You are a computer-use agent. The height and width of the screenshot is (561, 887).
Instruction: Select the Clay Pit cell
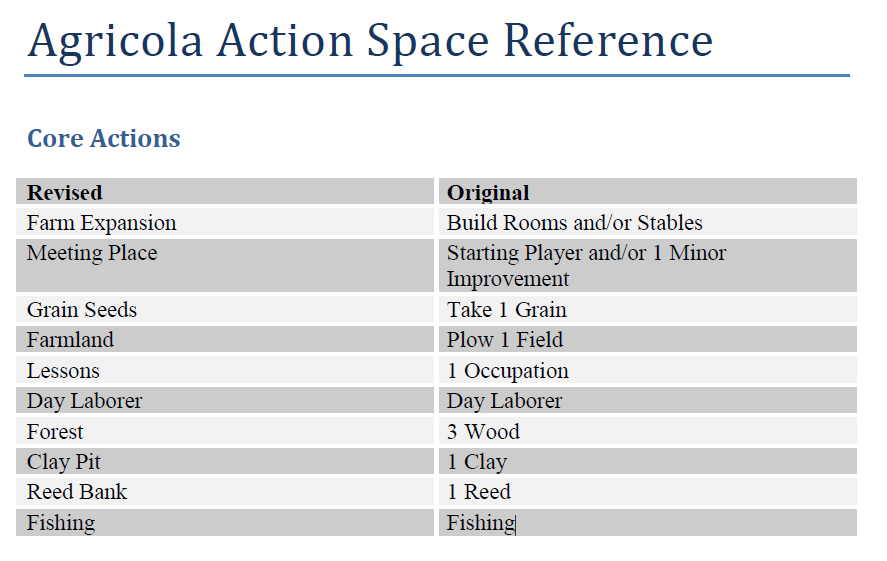click(x=225, y=461)
